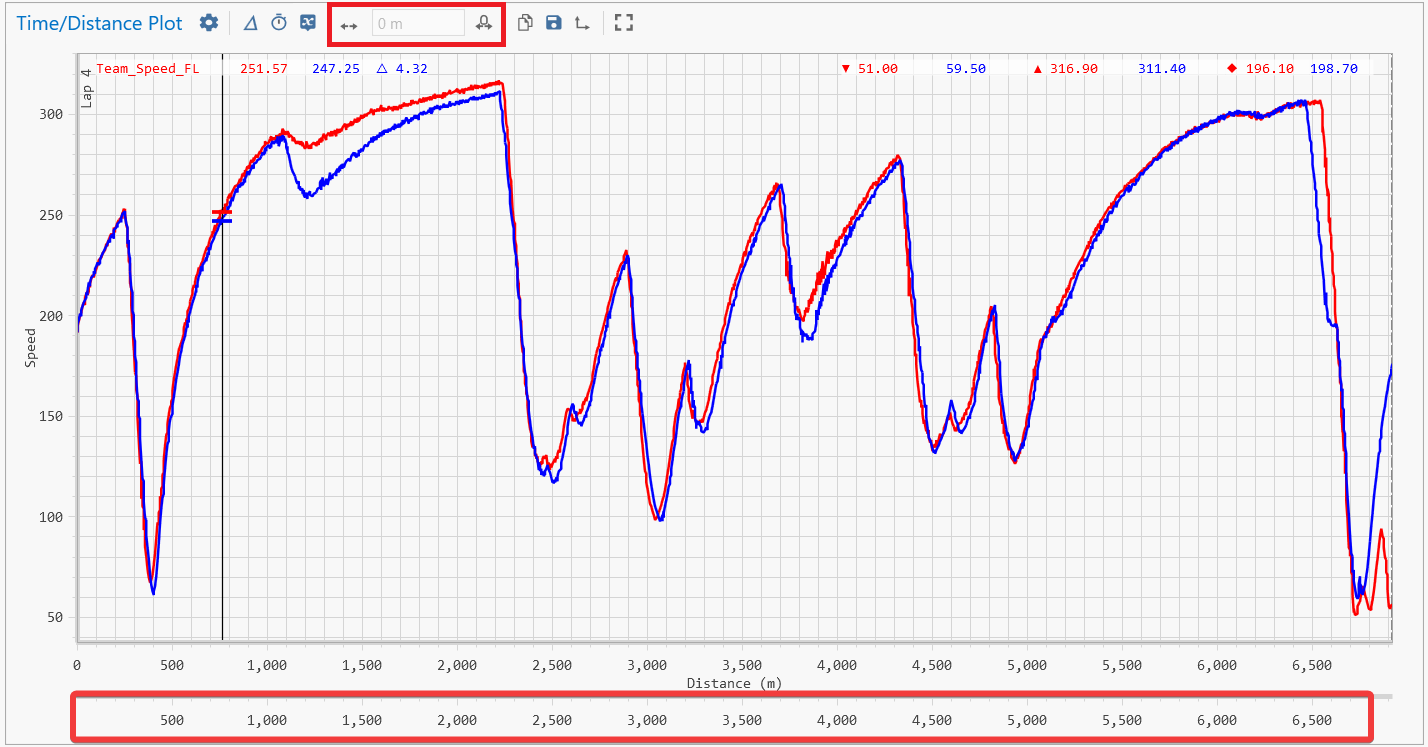Image resolution: width=1428 pixels, height=747 pixels.
Task: Select the Team_Speed_FL channel label
Action: coord(147,69)
